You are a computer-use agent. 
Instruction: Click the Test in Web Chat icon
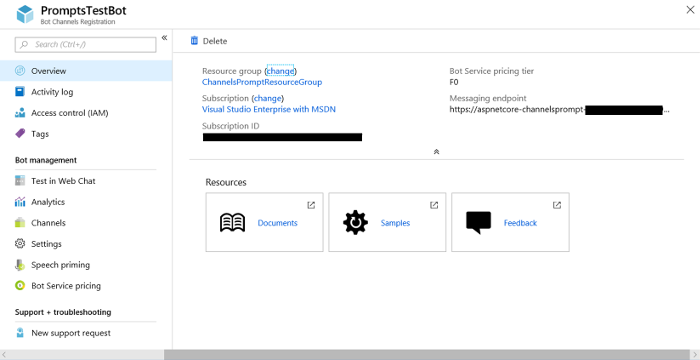(x=20, y=181)
